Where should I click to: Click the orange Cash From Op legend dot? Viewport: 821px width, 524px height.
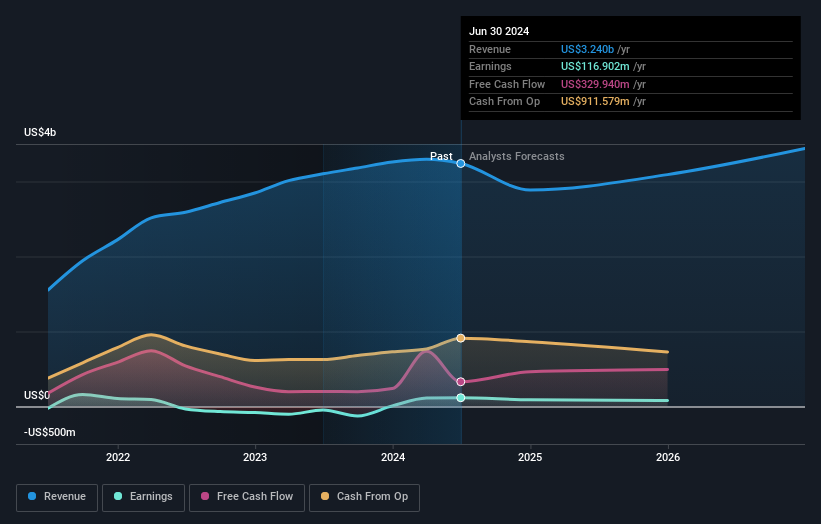325,496
